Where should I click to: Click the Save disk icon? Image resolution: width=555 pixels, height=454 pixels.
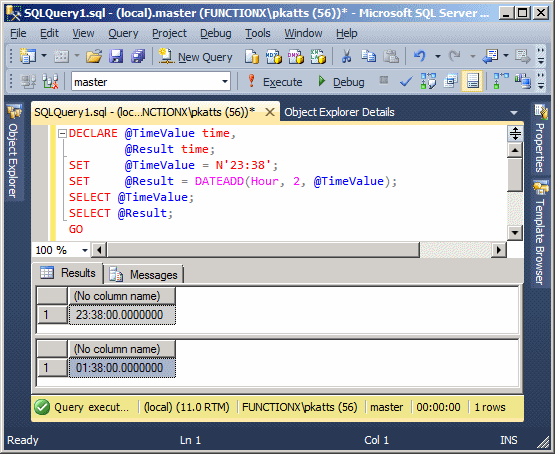116,56
